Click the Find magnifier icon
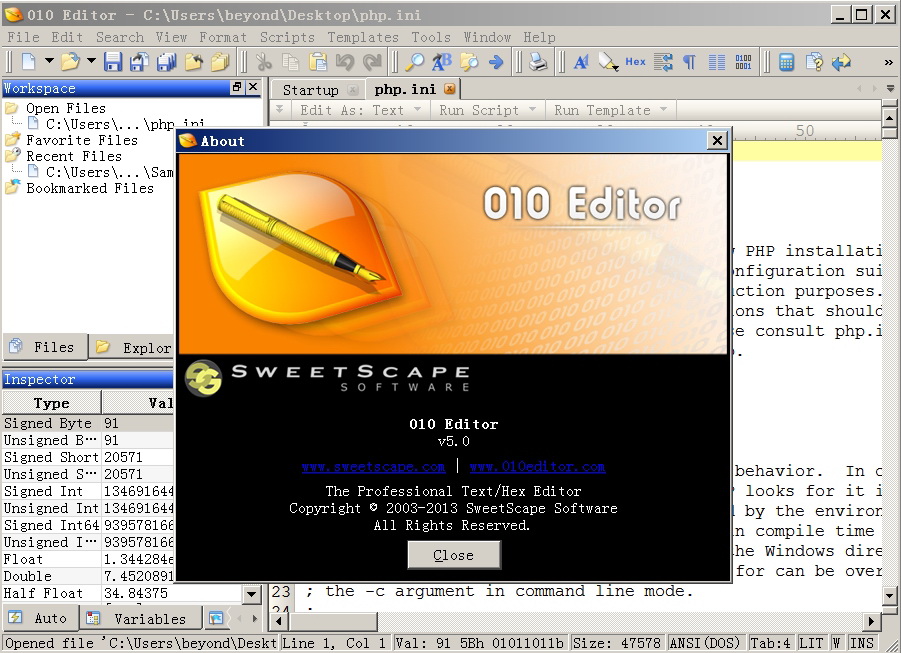Viewport: 901px width, 653px height. pyautogui.click(x=414, y=62)
